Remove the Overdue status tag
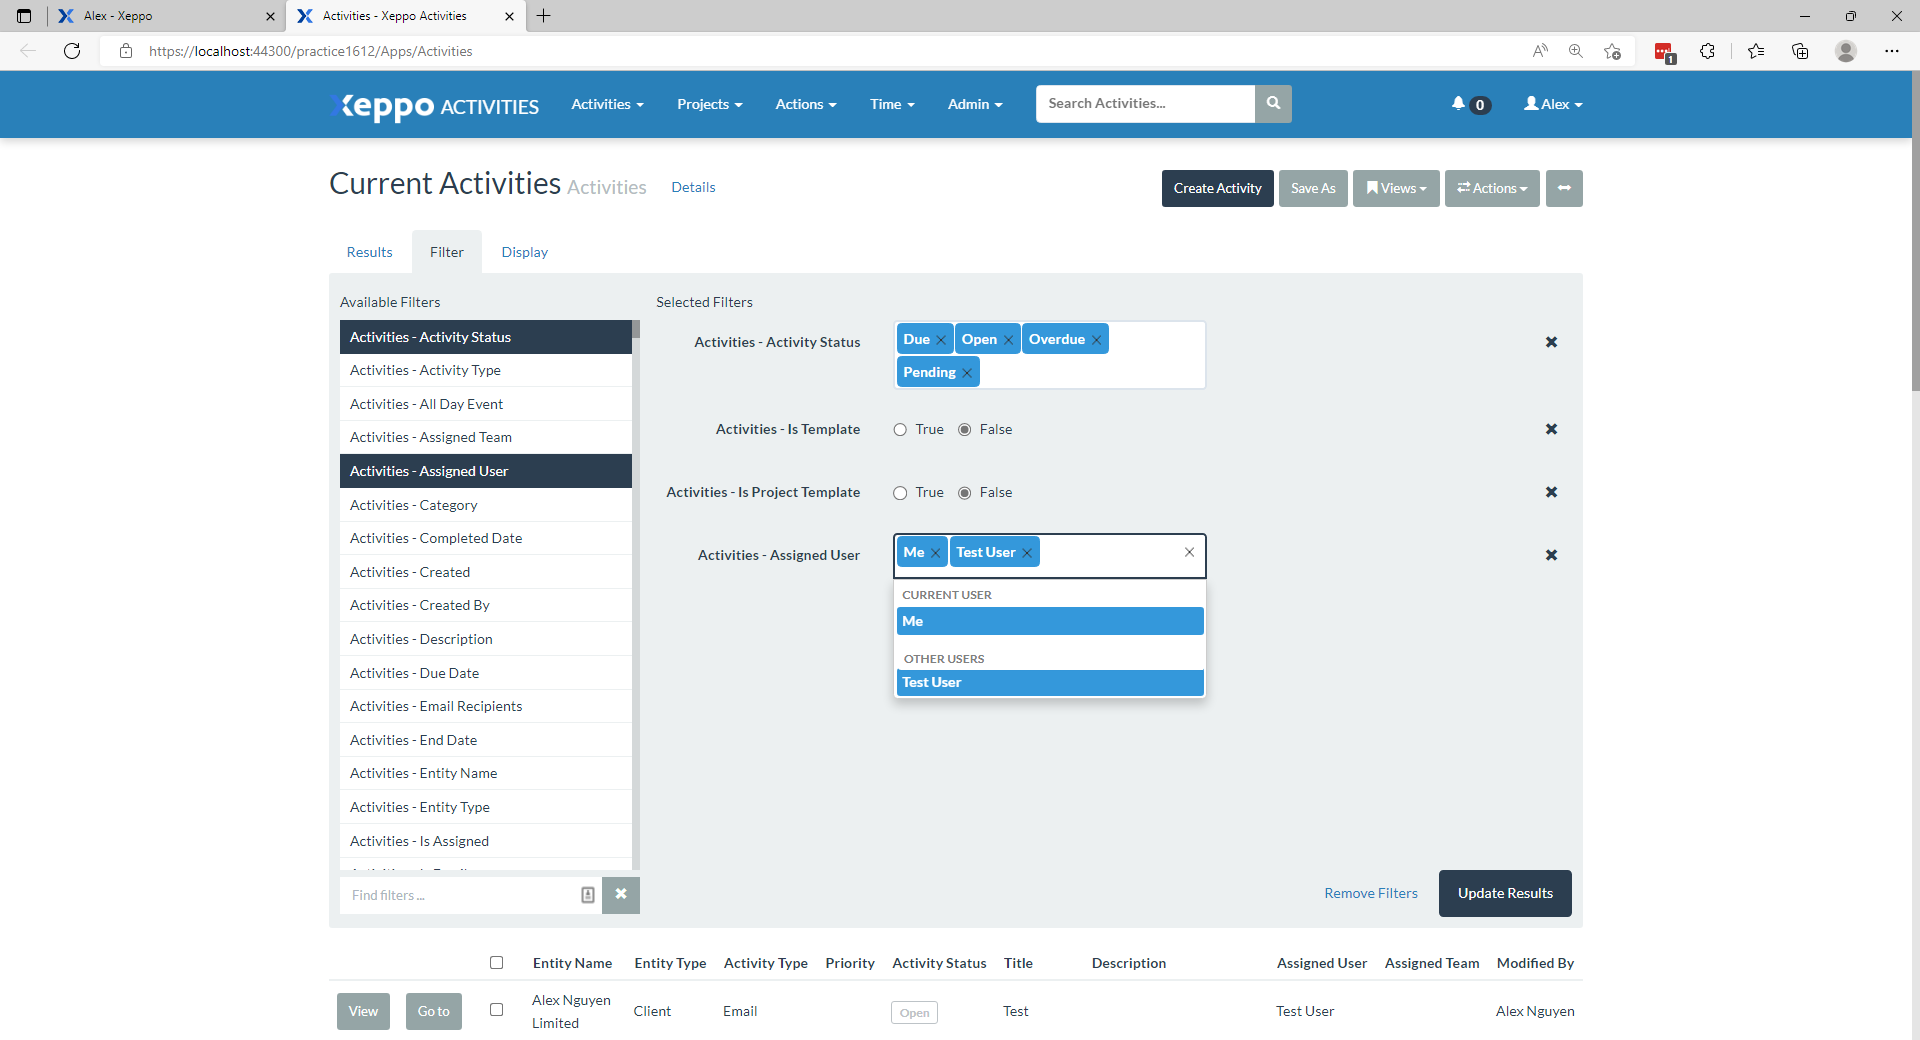This screenshot has height=1040, width=1920. point(1096,340)
